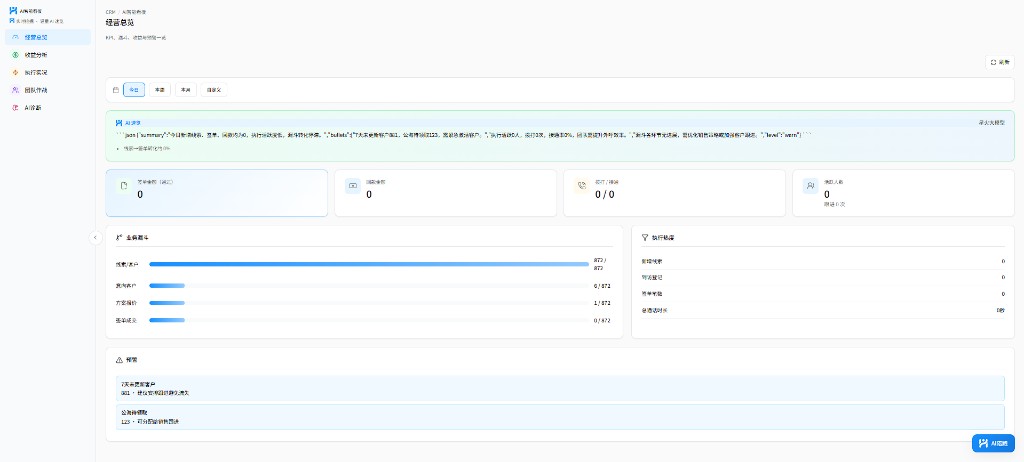Select the 今日 date filter
The width and height of the screenshot is (1024, 462).
[134, 90]
